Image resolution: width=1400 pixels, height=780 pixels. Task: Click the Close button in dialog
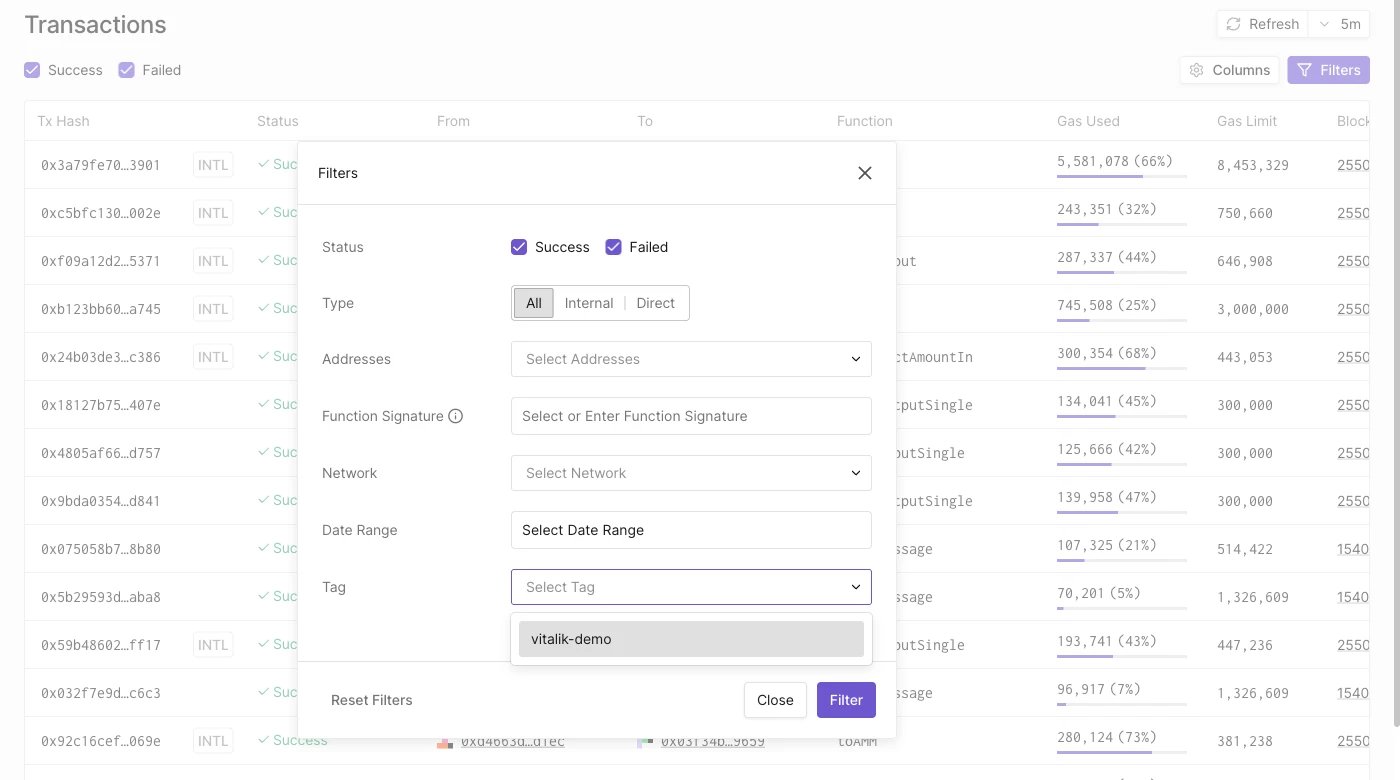click(x=775, y=700)
